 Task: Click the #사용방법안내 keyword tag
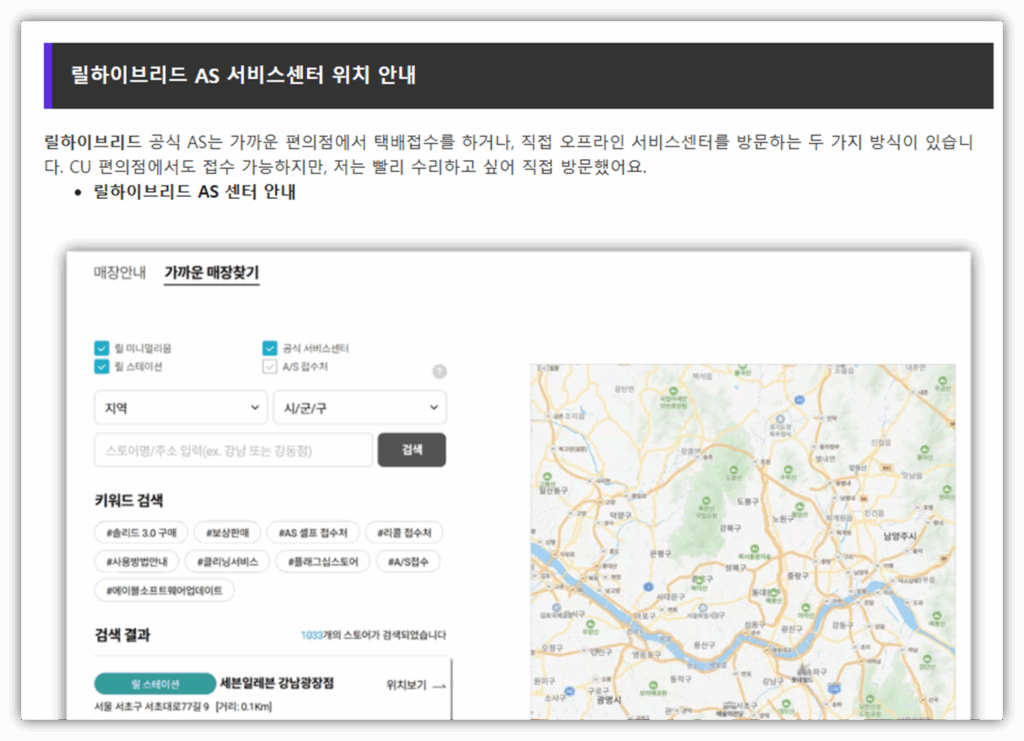136,561
